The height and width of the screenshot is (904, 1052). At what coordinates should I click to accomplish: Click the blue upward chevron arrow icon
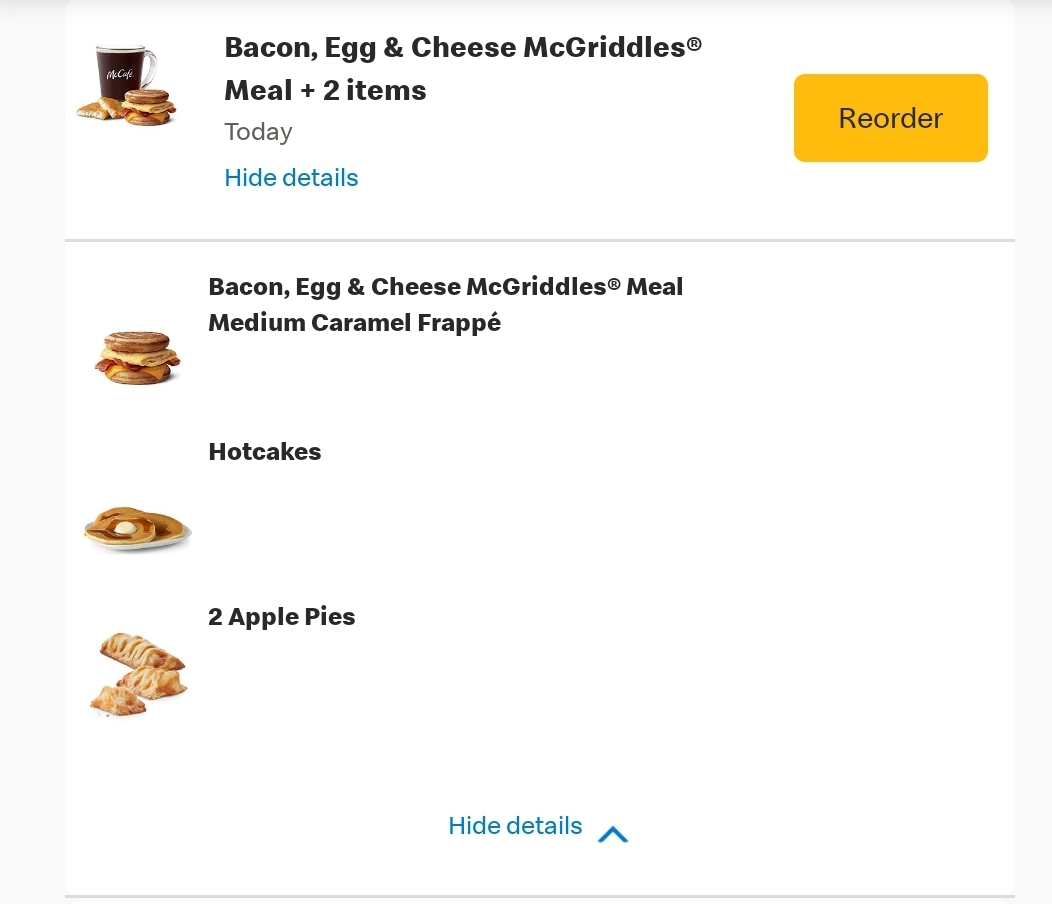[612, 833]
